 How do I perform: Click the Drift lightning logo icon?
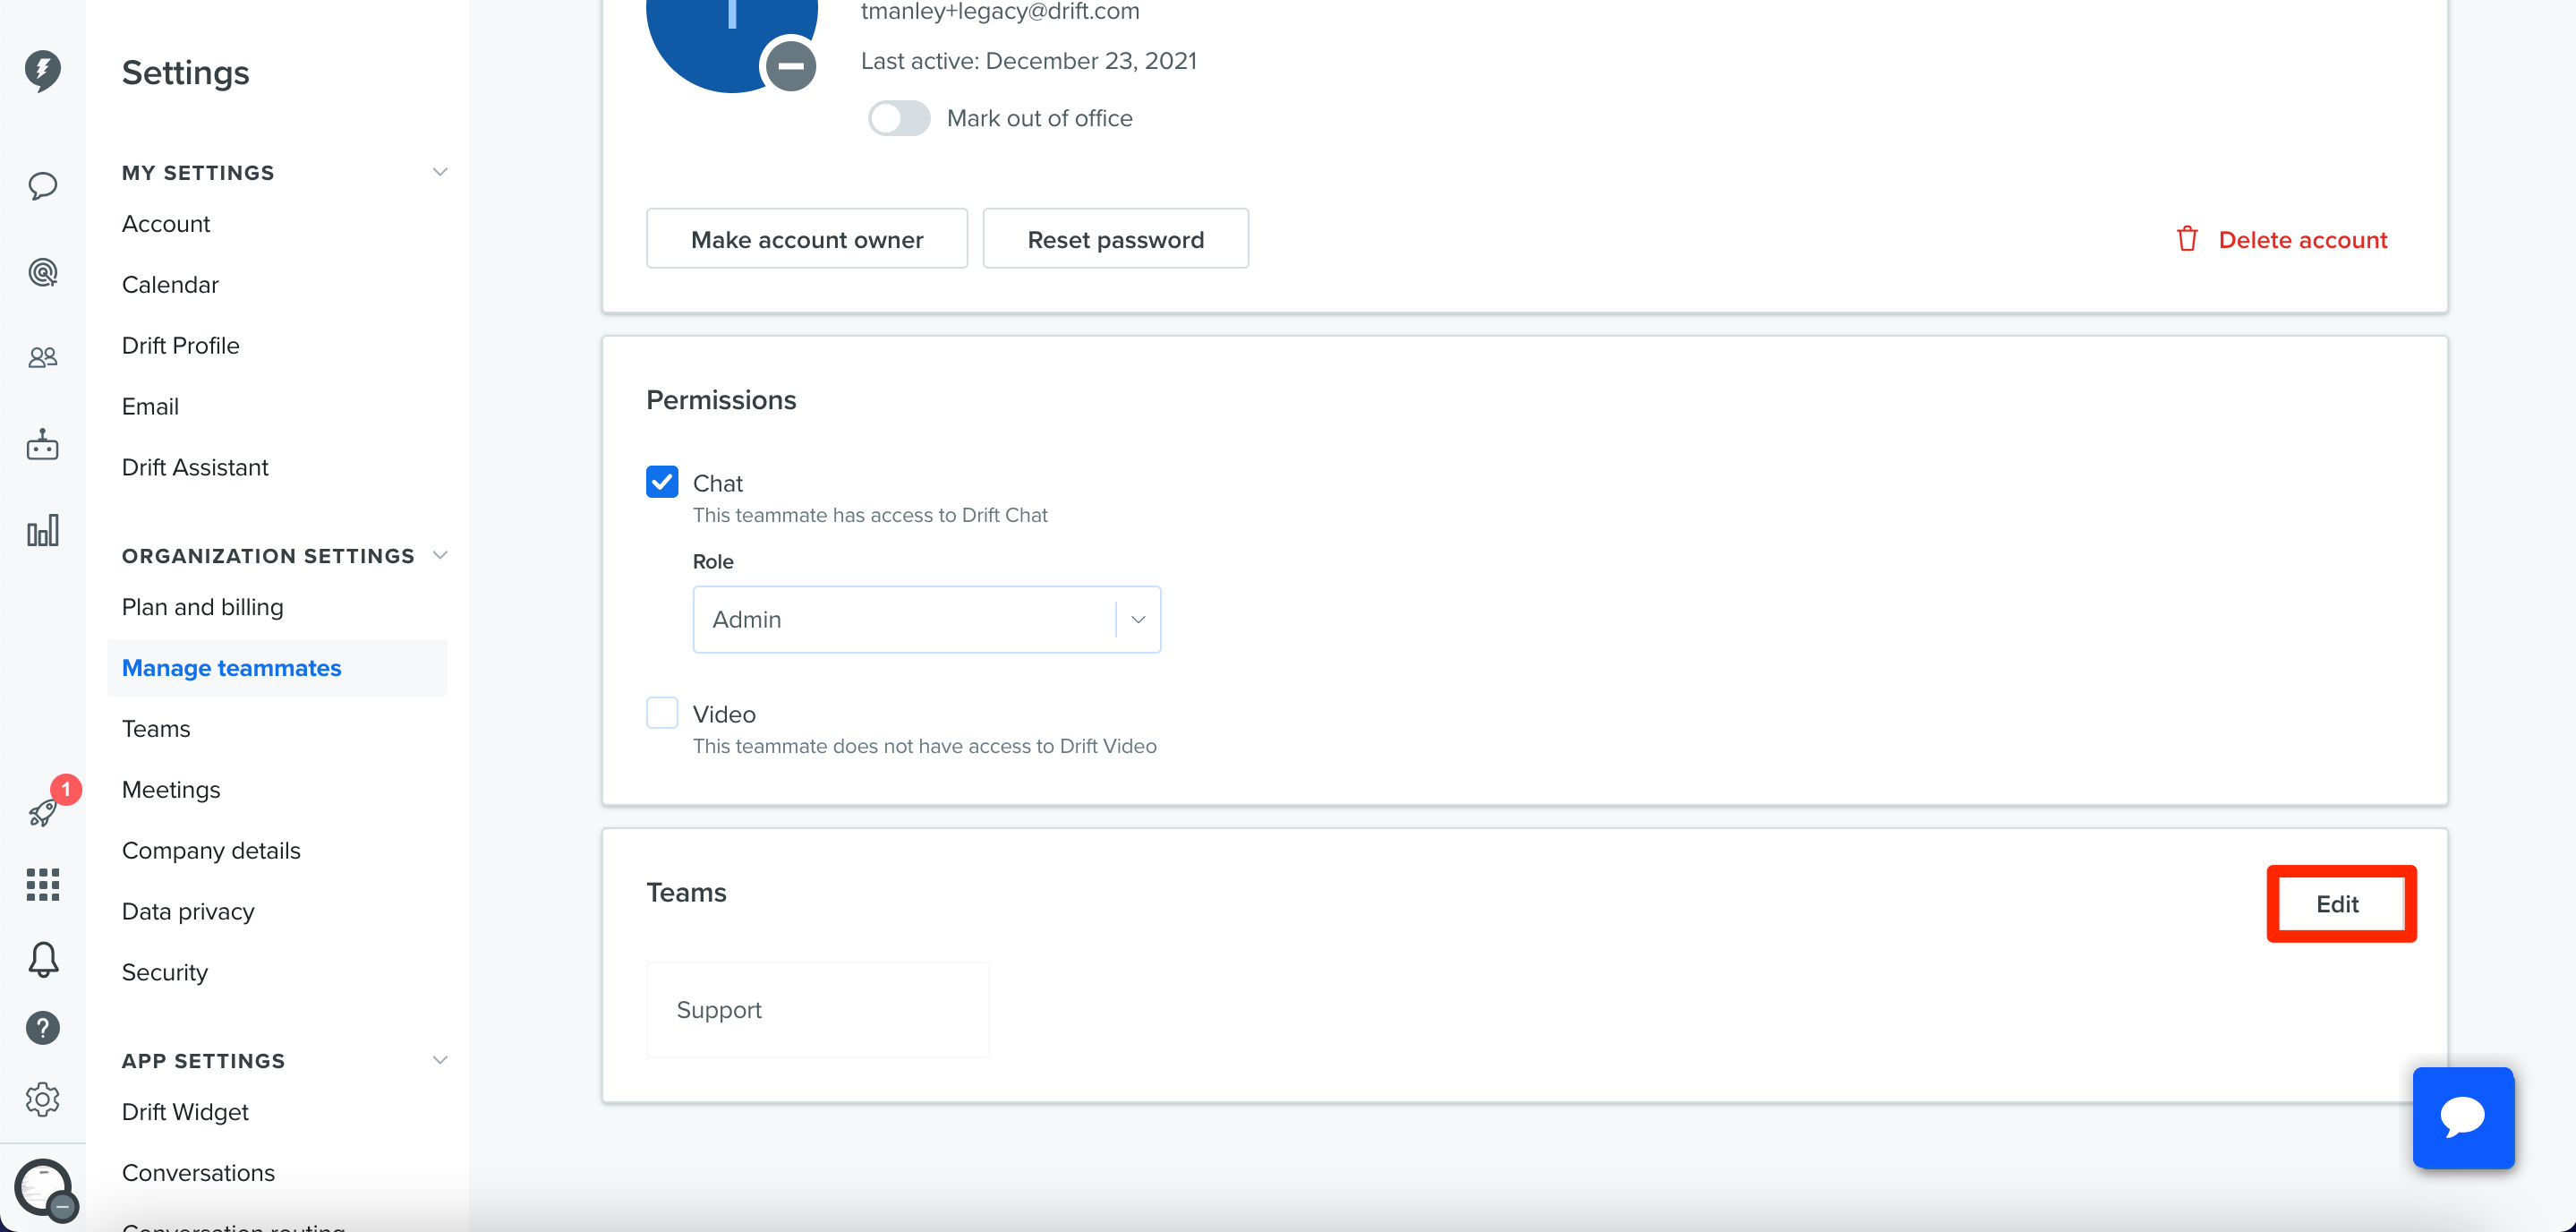pyautogui.click(x=42, y=70)
